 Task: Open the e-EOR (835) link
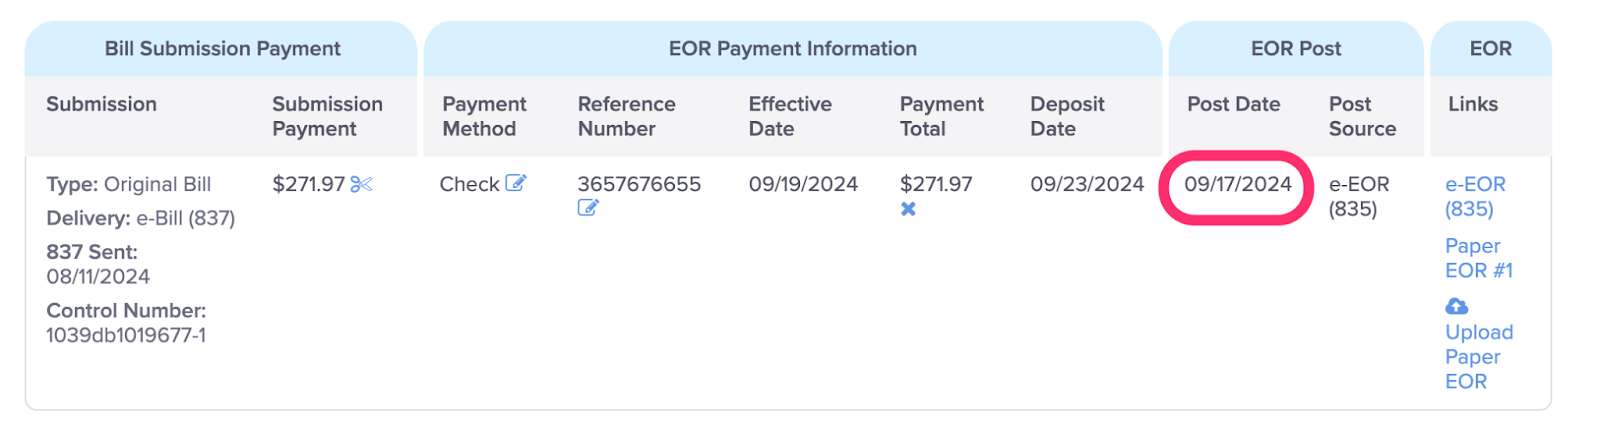pyautogui.click(x=1475, y=196)
